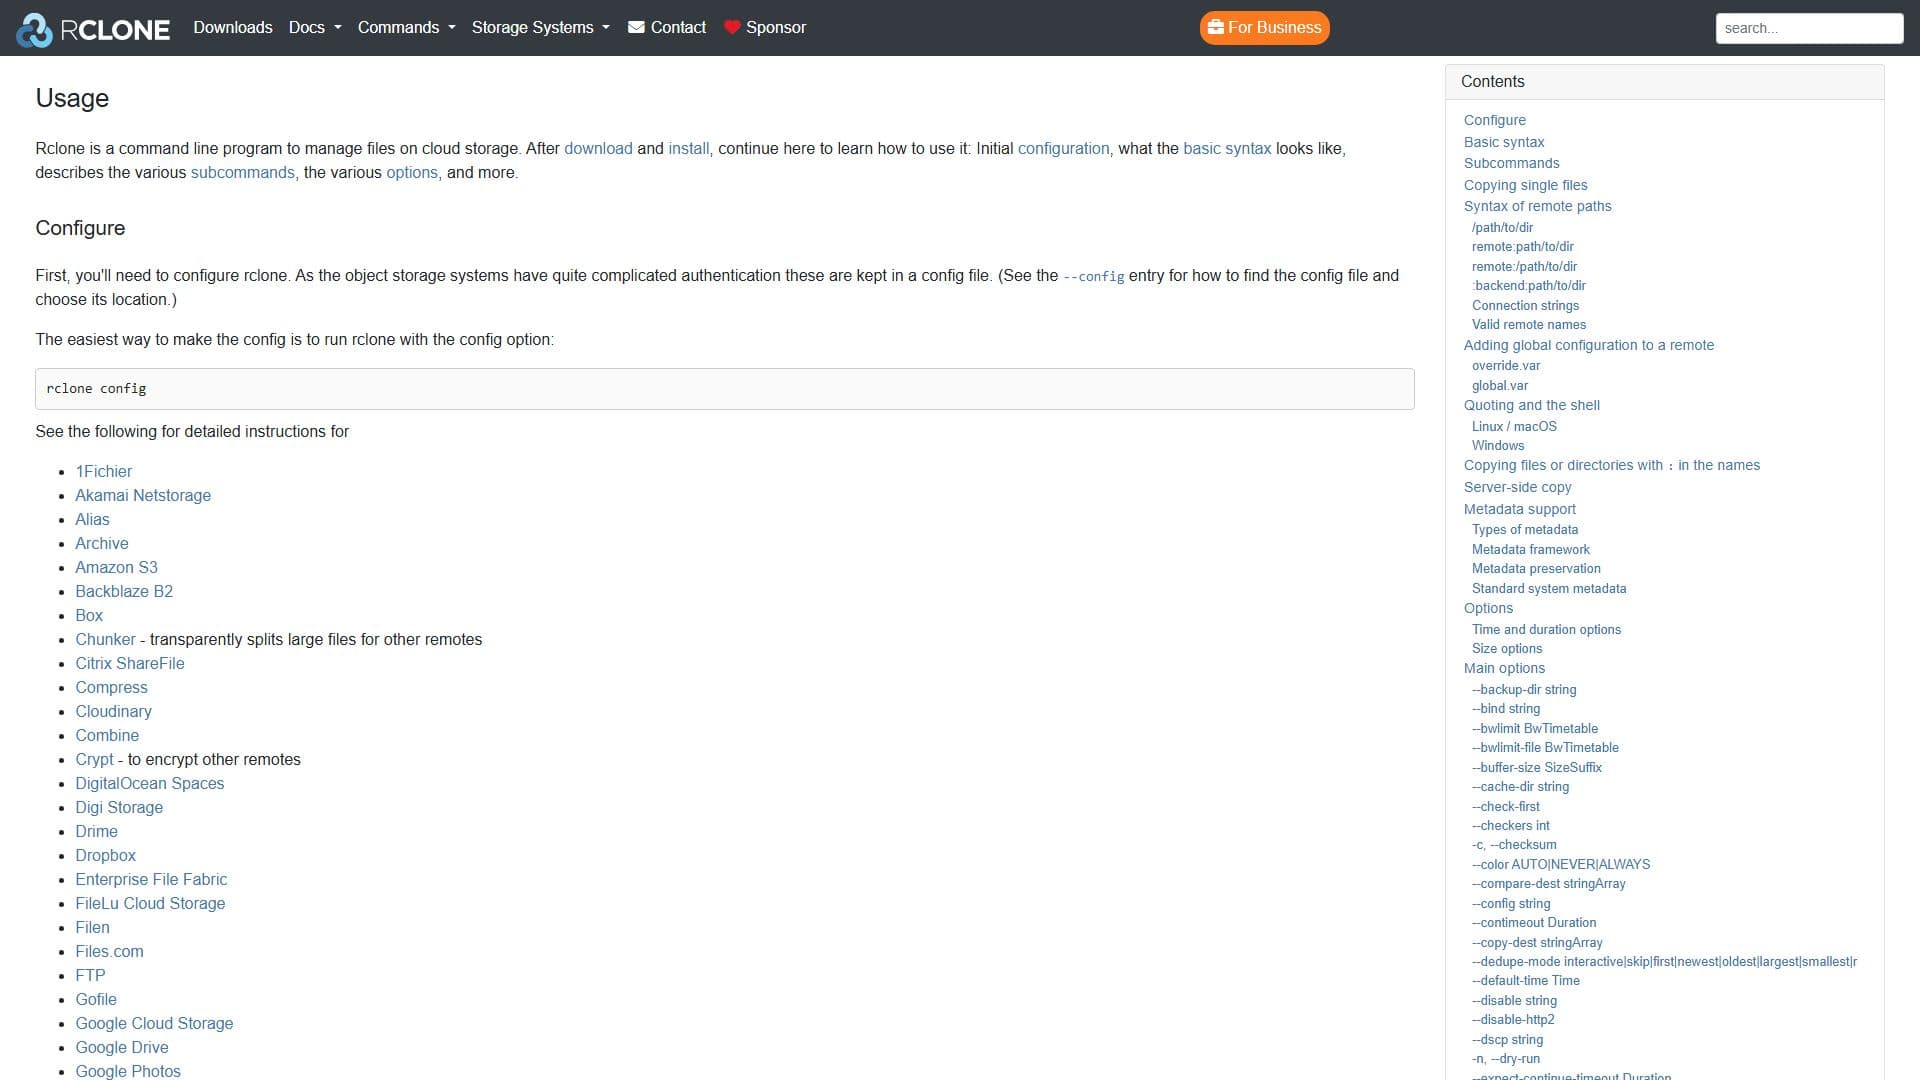The image size is (1920, 1080).
Task: Jump to Basic syntax in Contents
Action: pos(1504,142)
